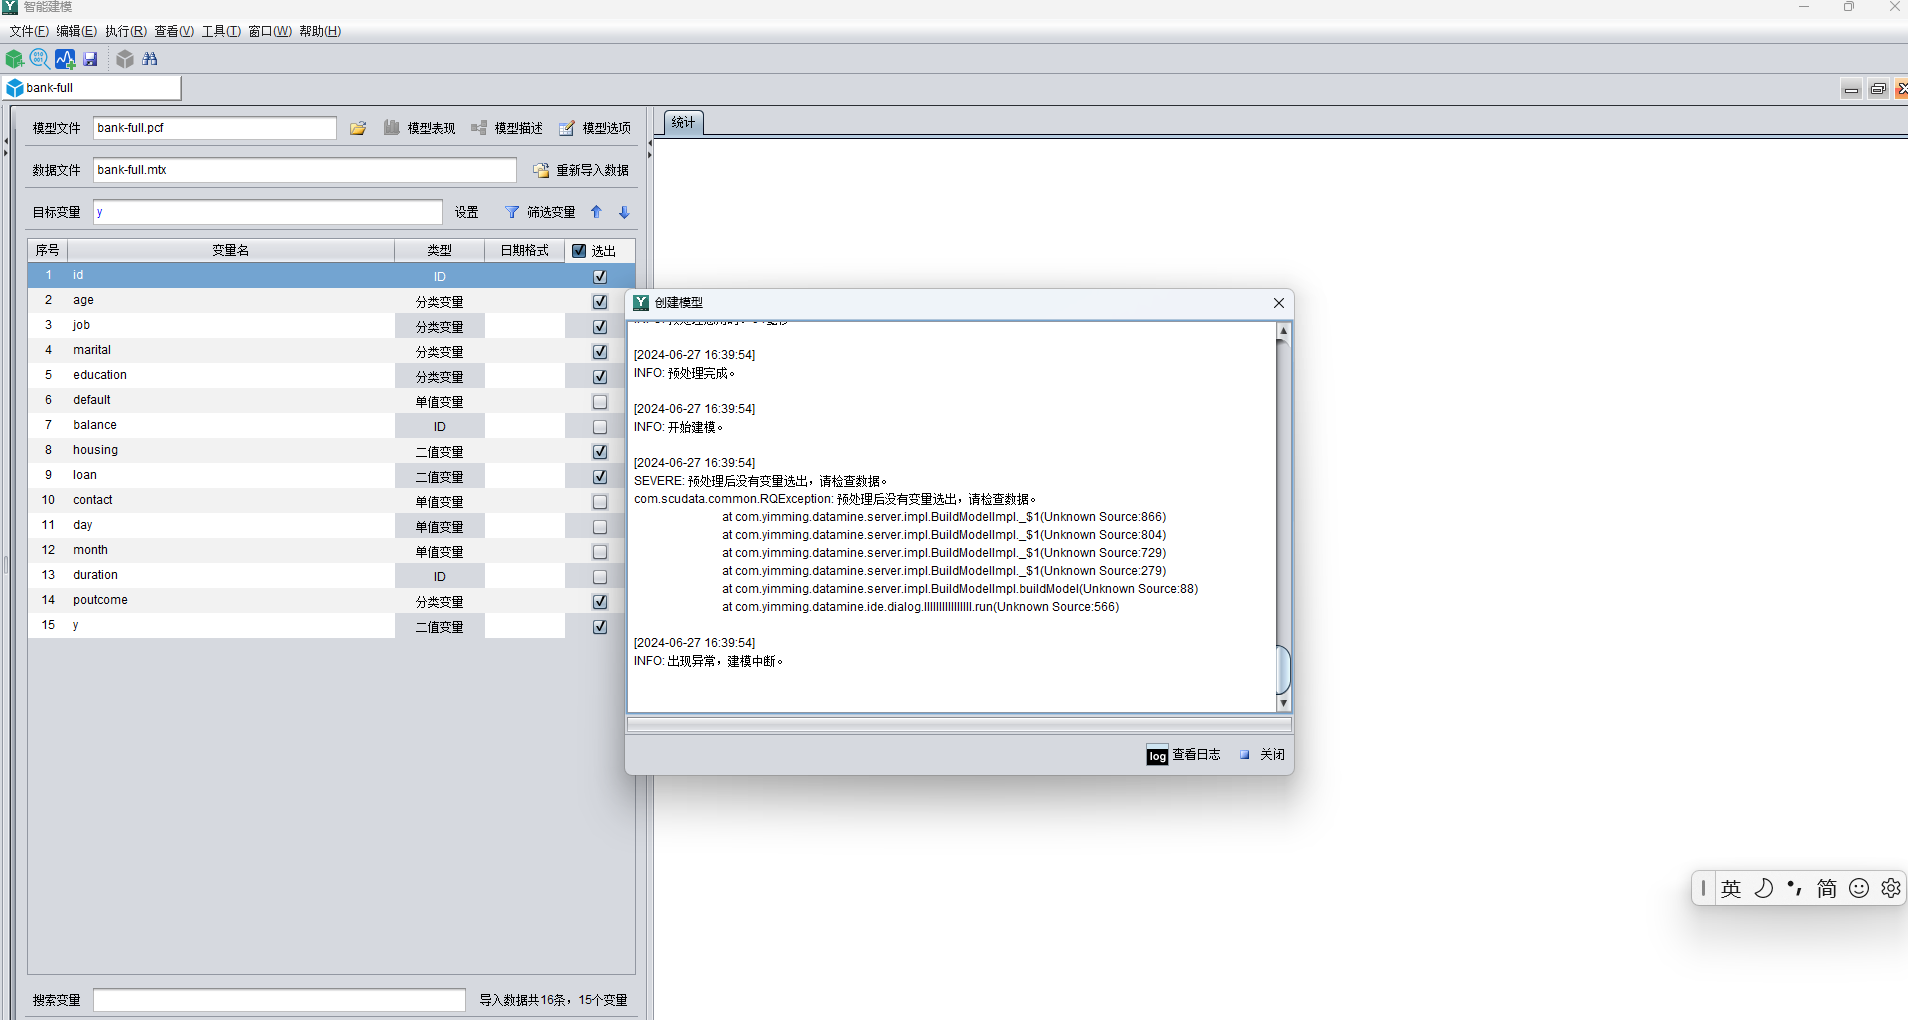Open the 执行(R) menu
Image resolution: width=1908 pixels, height=1020 pixels.
(x=126, y=31)
